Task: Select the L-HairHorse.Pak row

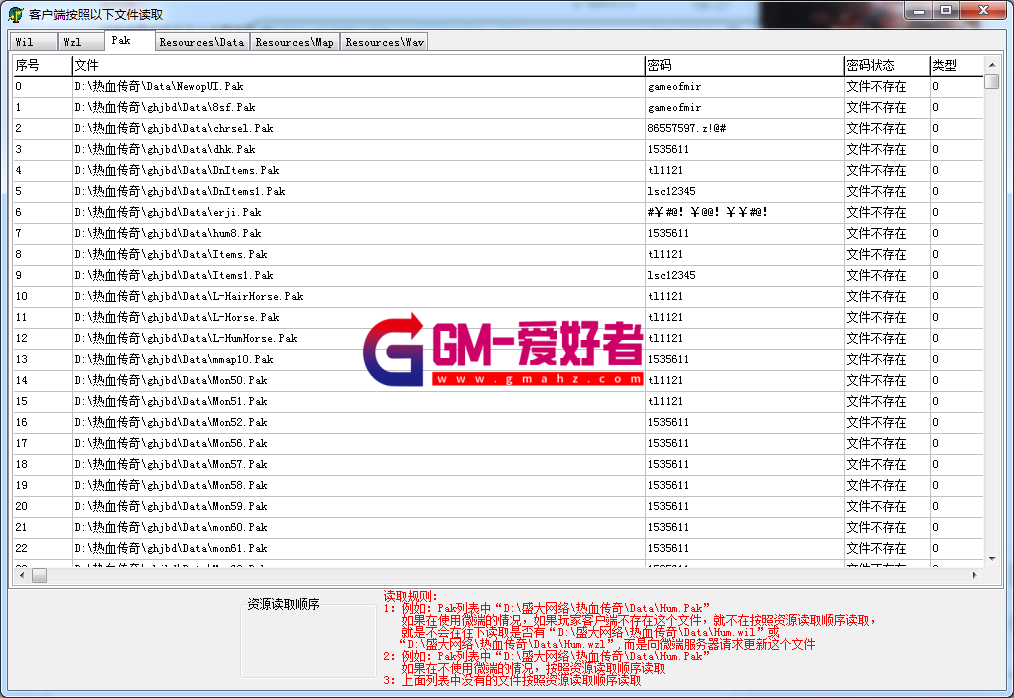Action: (188, 297)
